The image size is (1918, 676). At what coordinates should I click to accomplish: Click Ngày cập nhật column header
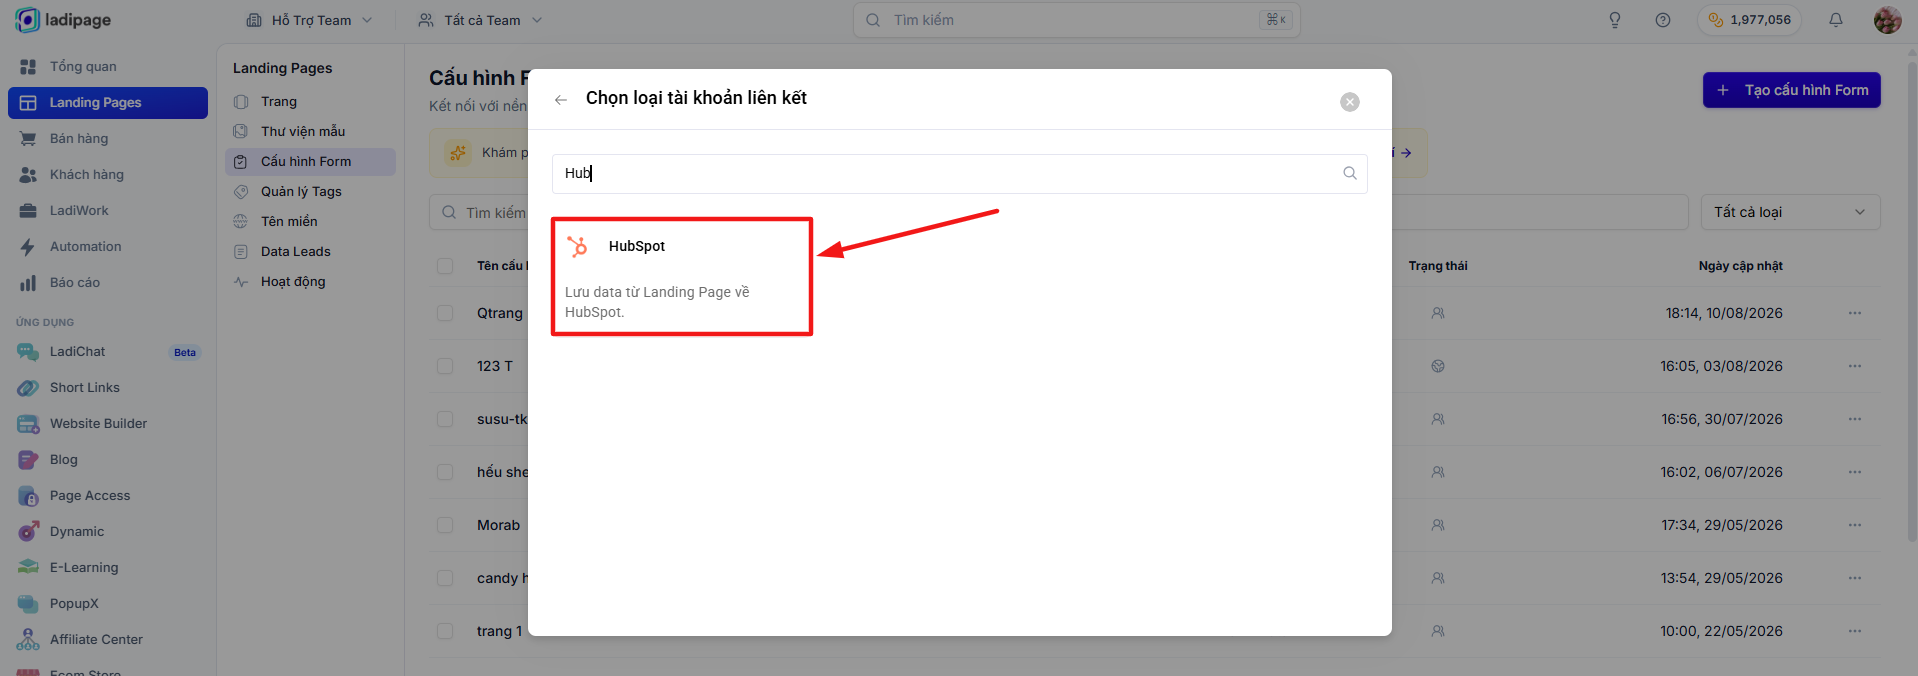[1740, 266]
